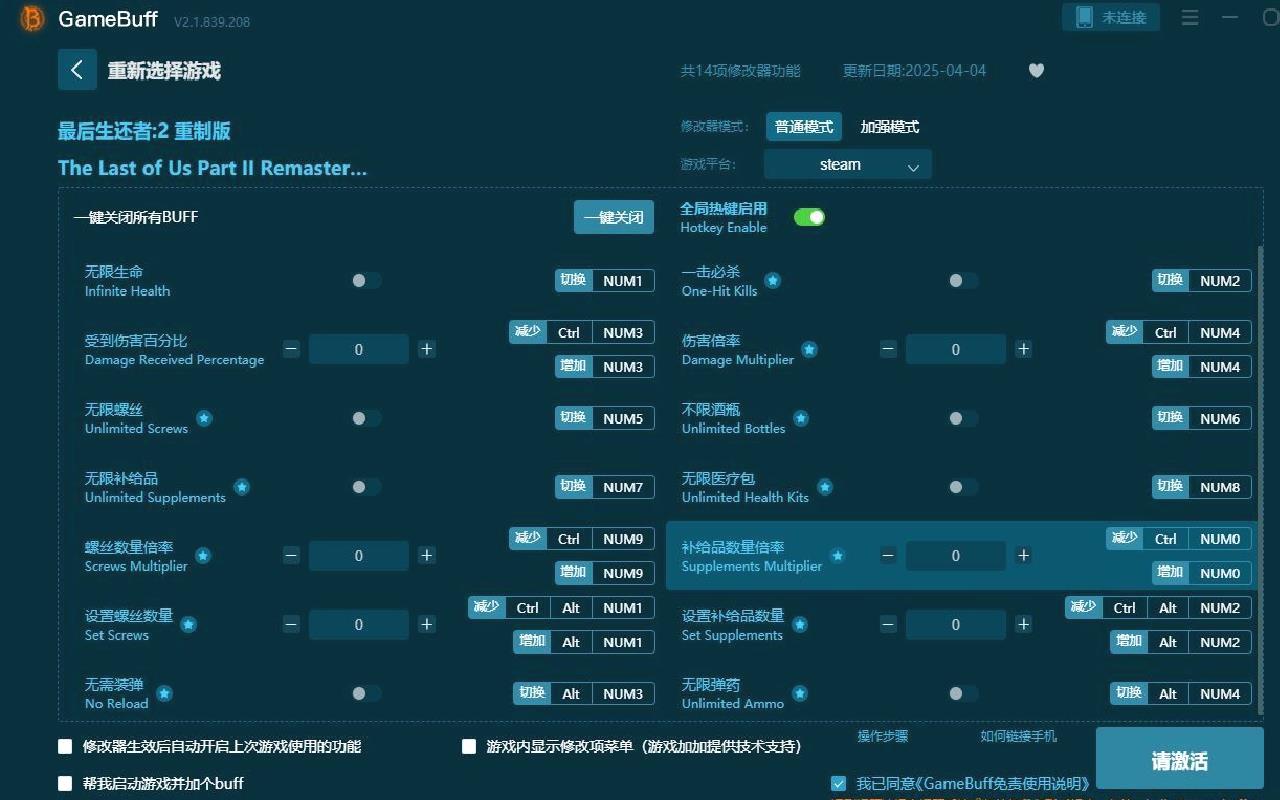1280x800 pixels.
Task: Click the favorite heart icon
Action: pyautogui.click(x=1036, y=70)
